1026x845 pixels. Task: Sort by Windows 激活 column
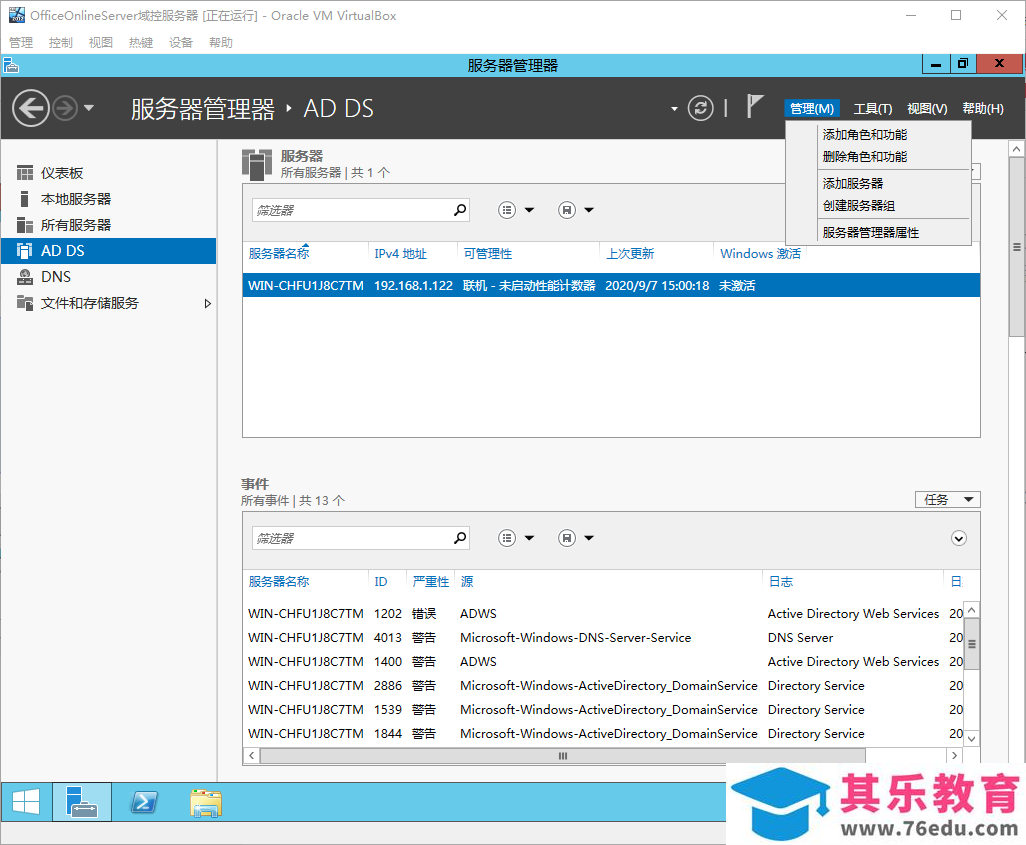pyautogui.click(x=760, y=254)
